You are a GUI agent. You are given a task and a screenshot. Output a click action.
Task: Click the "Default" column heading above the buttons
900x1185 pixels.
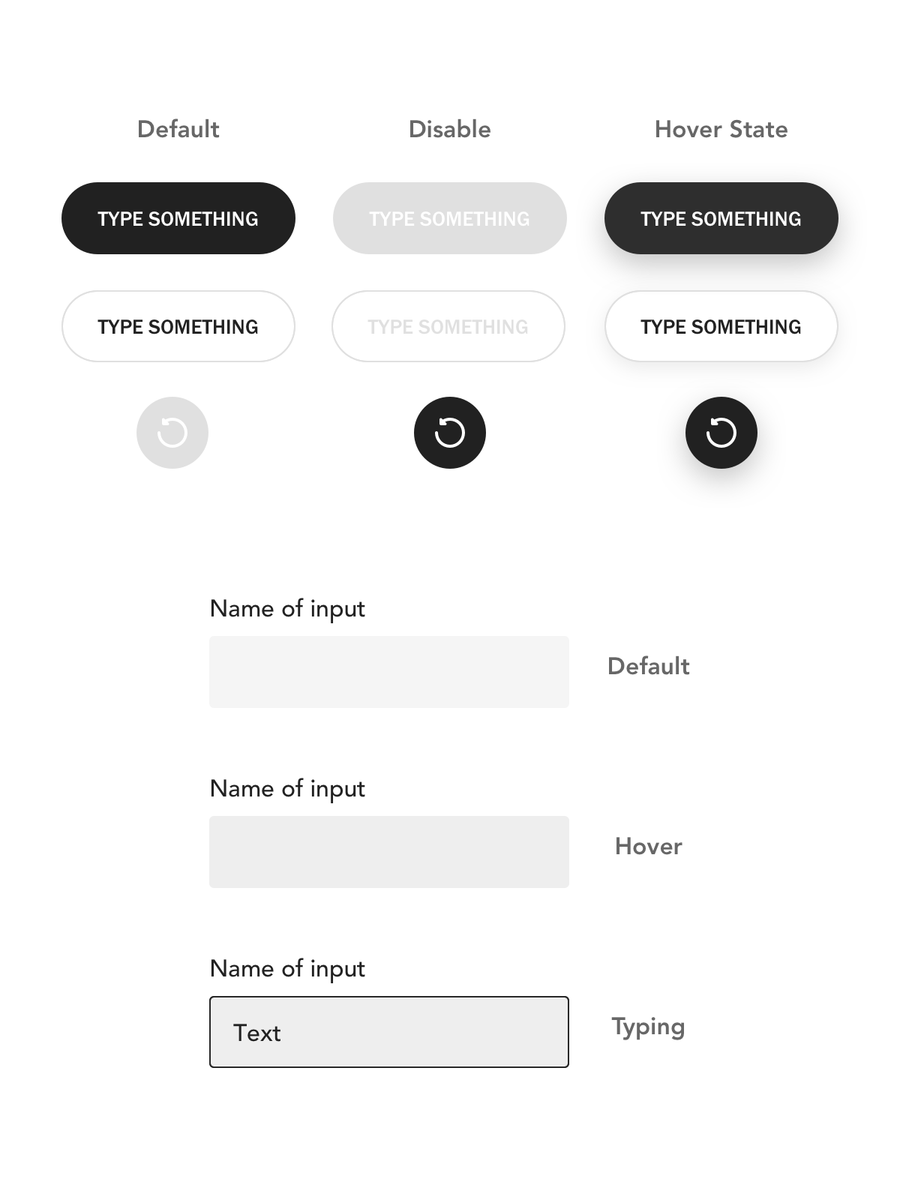point(178,129)
